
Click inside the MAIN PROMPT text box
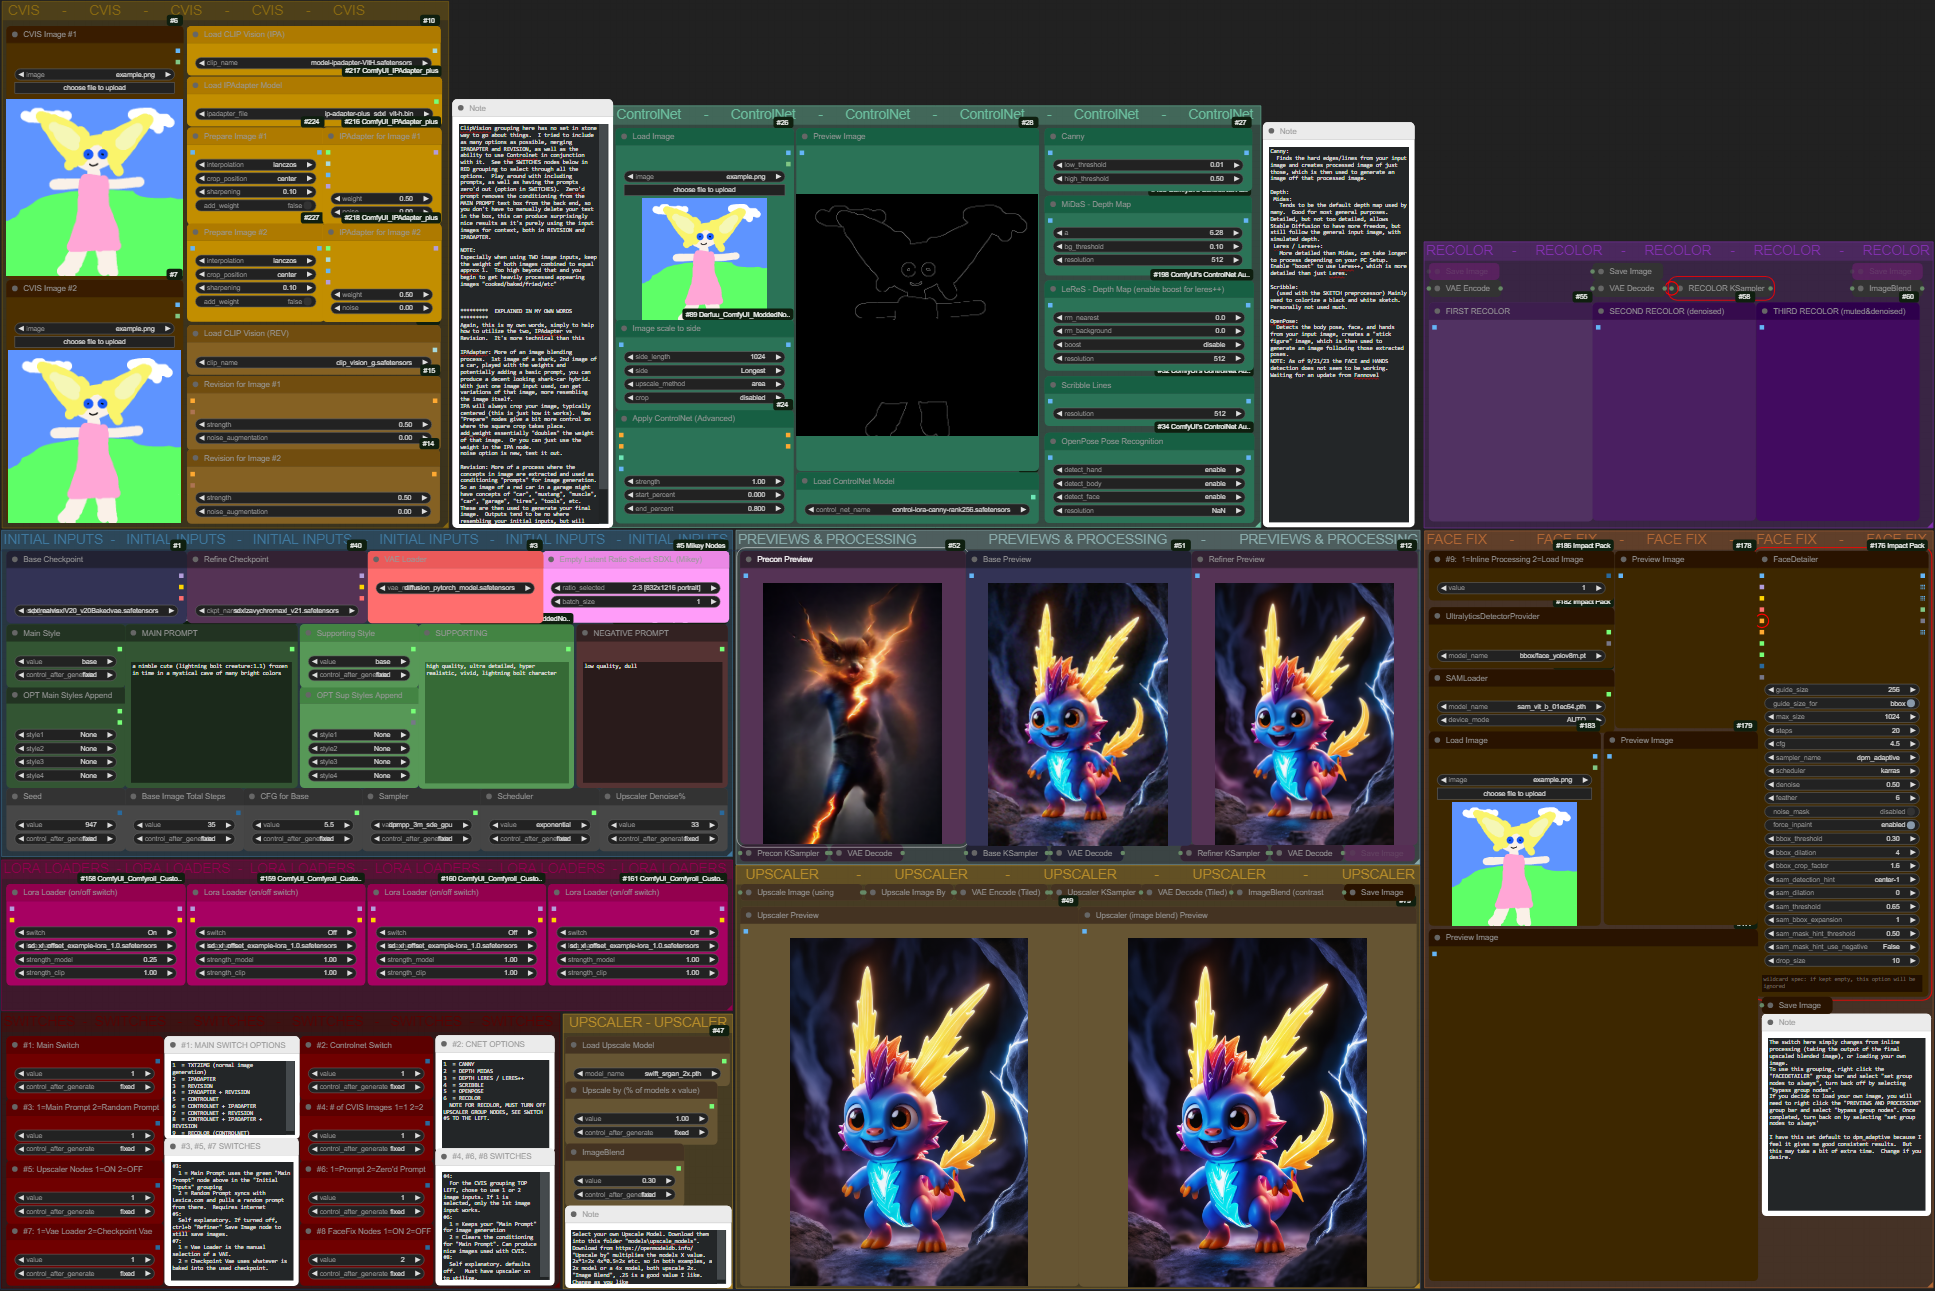(213, 720)
